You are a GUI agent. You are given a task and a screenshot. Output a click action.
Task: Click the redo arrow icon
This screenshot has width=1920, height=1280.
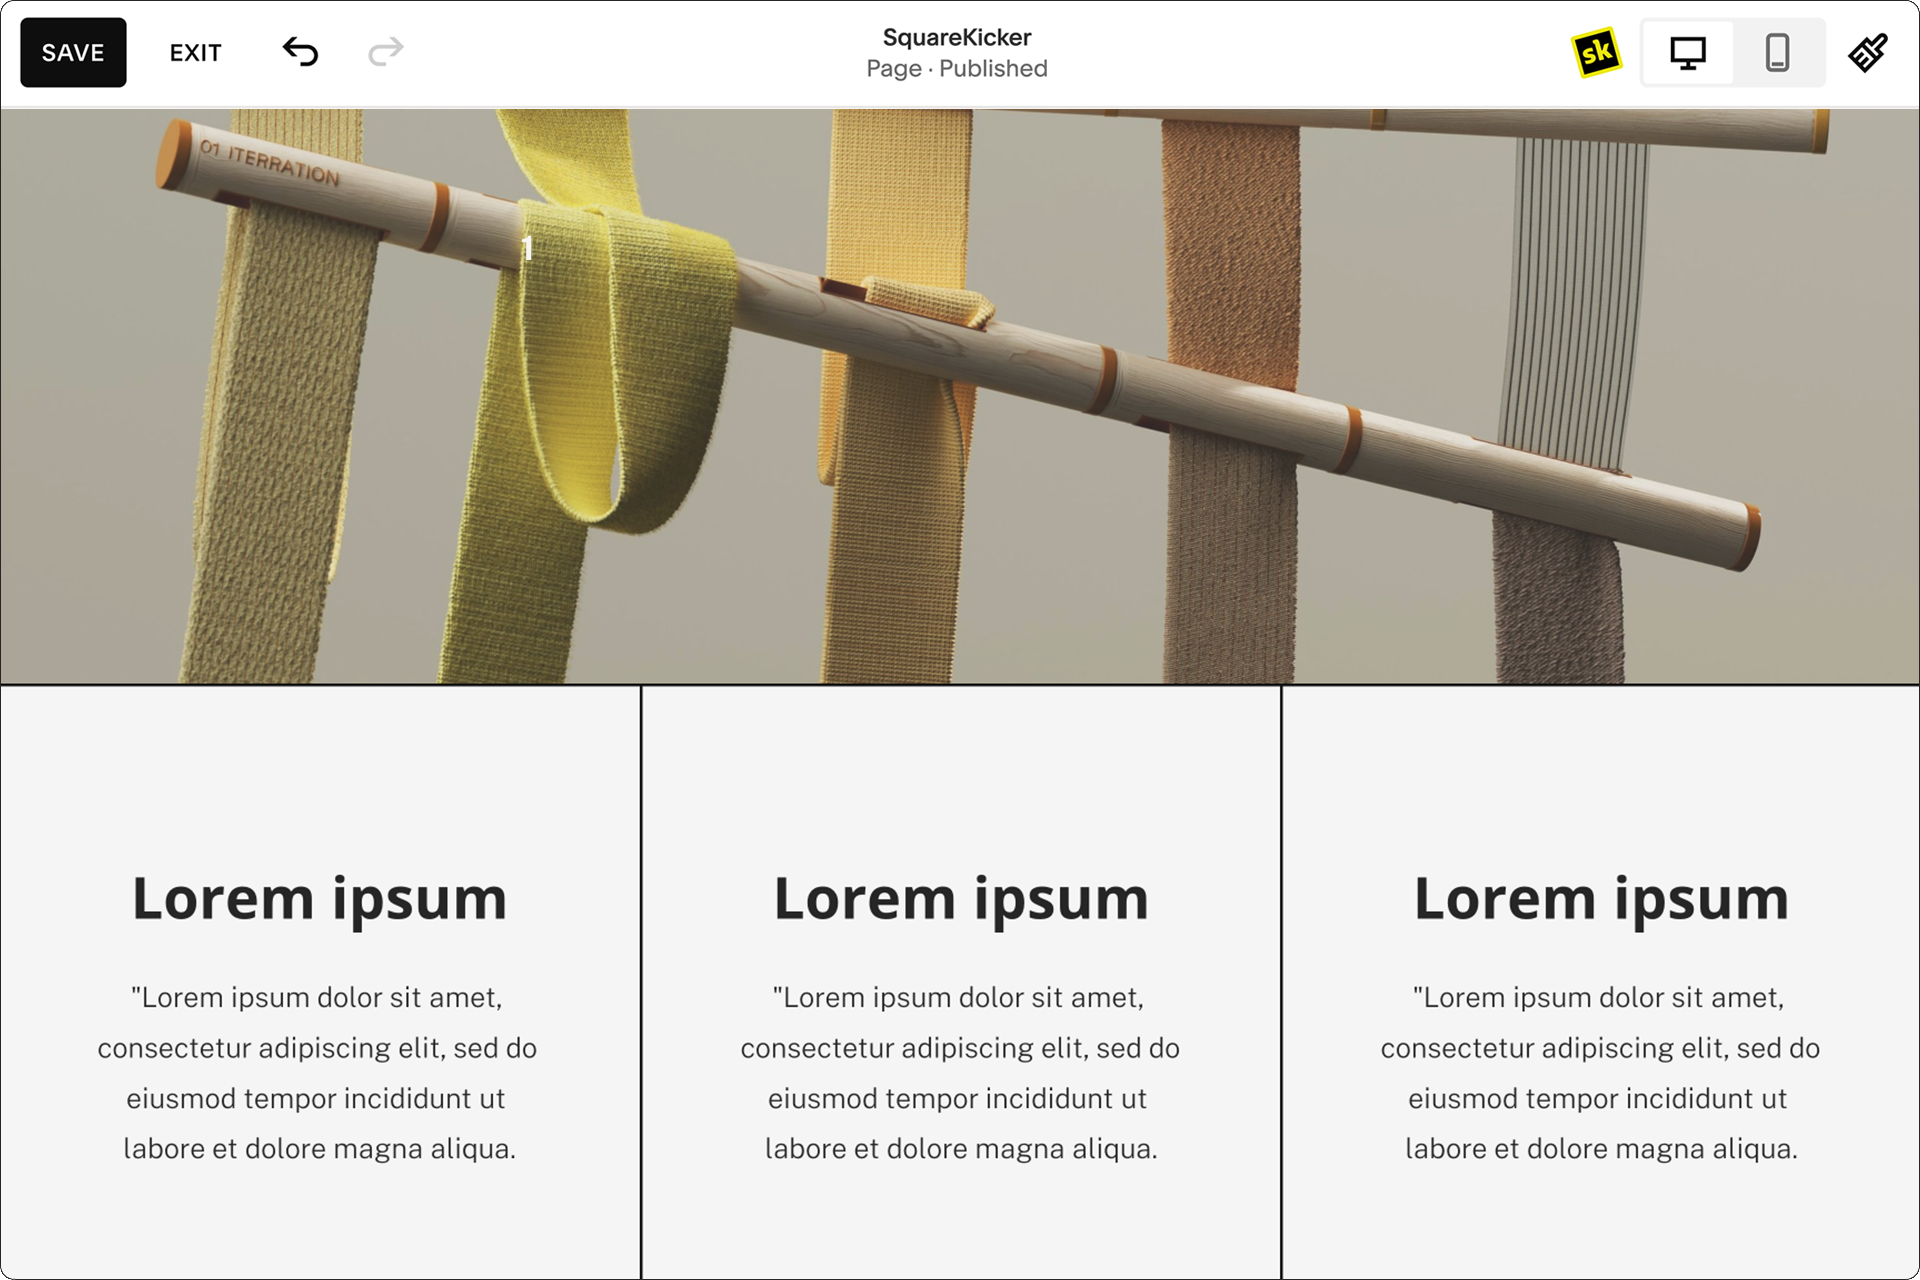coord(383,53)
